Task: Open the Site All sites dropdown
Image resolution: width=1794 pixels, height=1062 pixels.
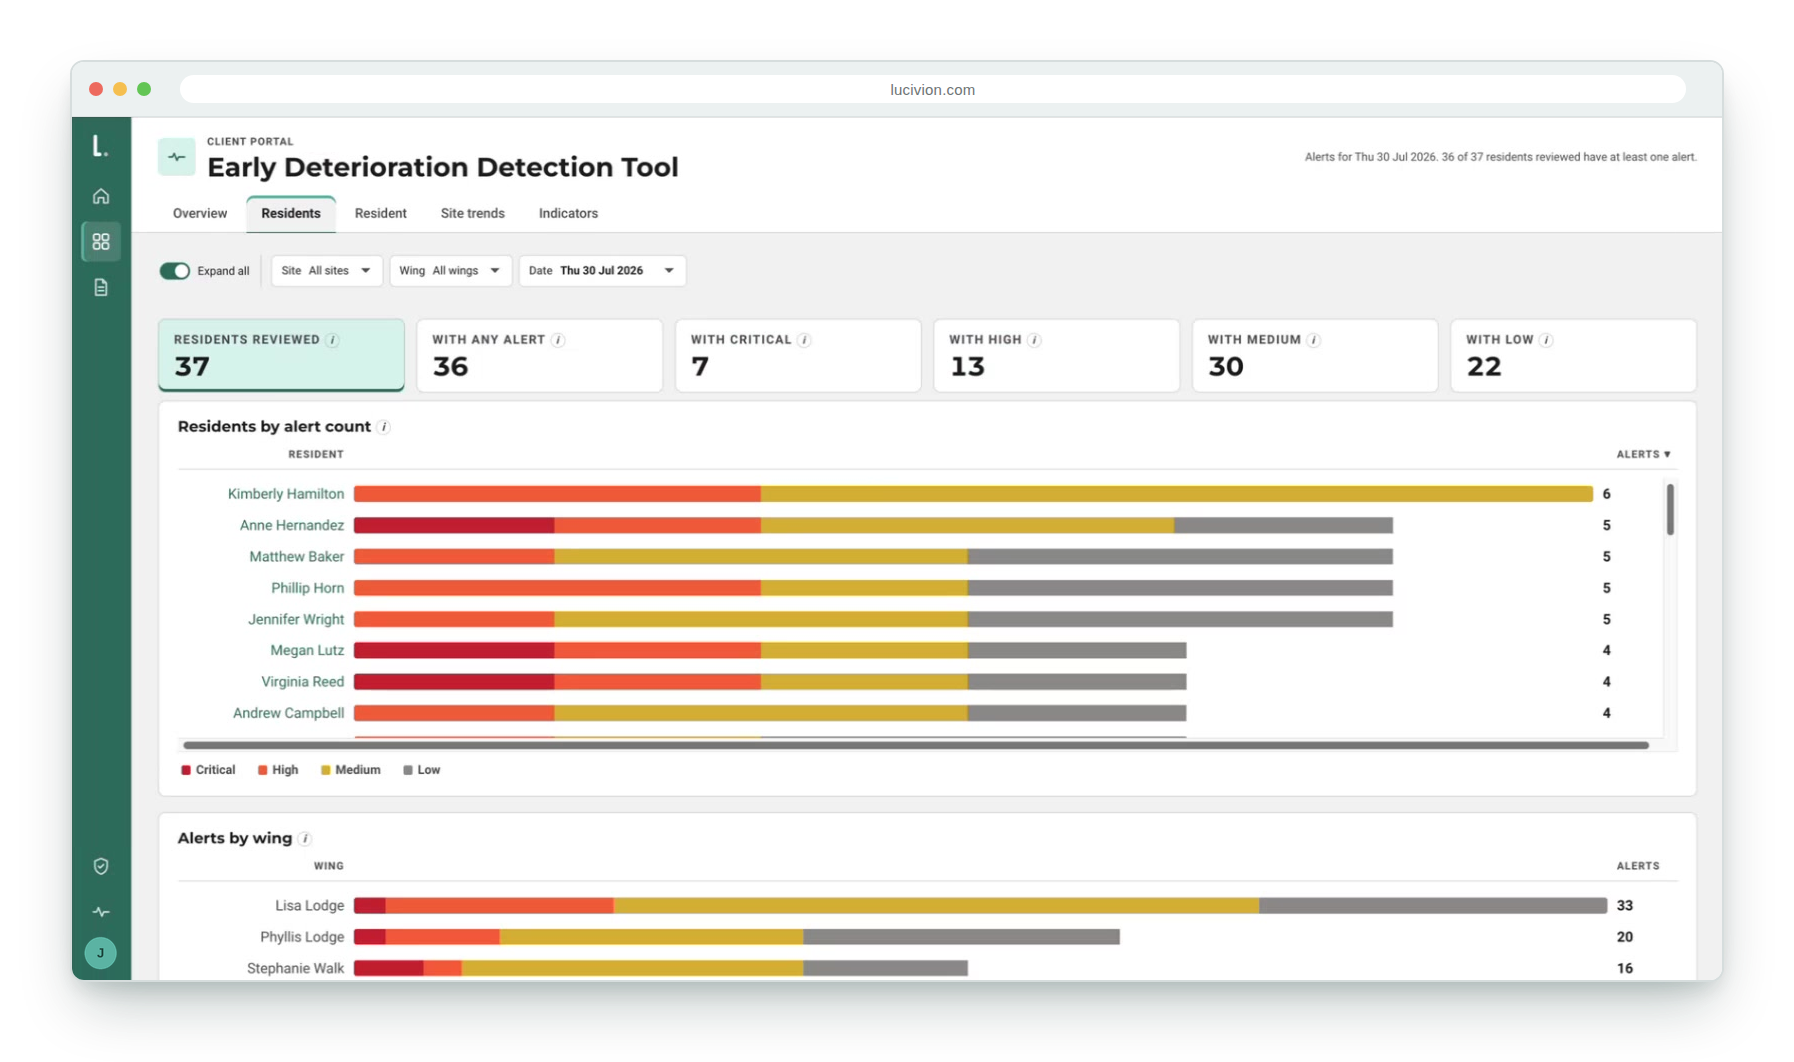Action: pos(327,271)
